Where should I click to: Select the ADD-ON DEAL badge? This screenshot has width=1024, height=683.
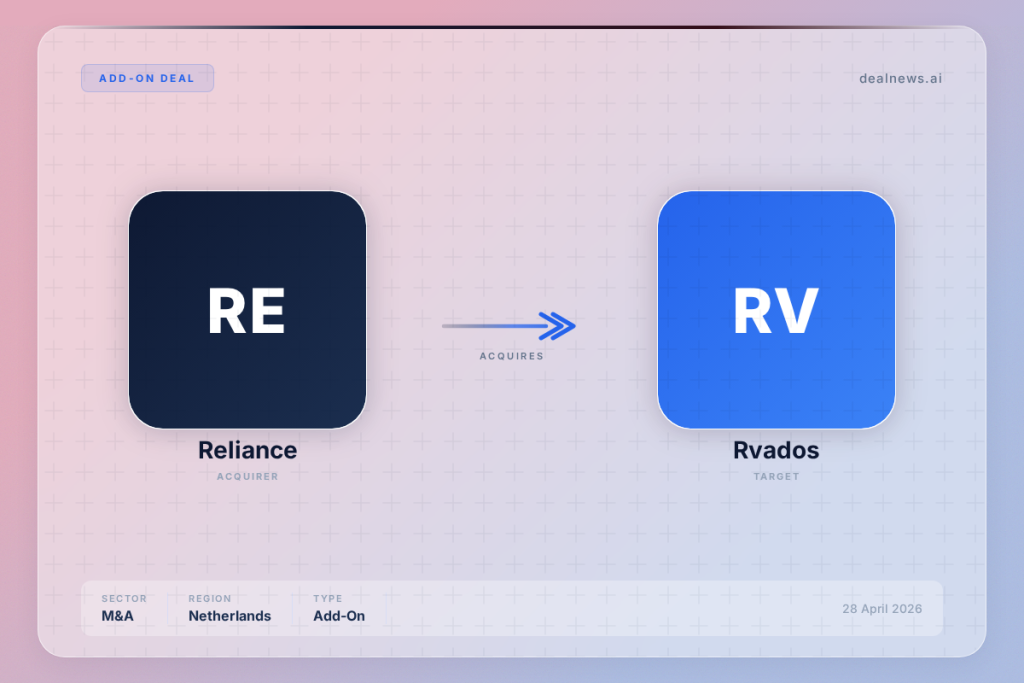[x=147, y=78]
